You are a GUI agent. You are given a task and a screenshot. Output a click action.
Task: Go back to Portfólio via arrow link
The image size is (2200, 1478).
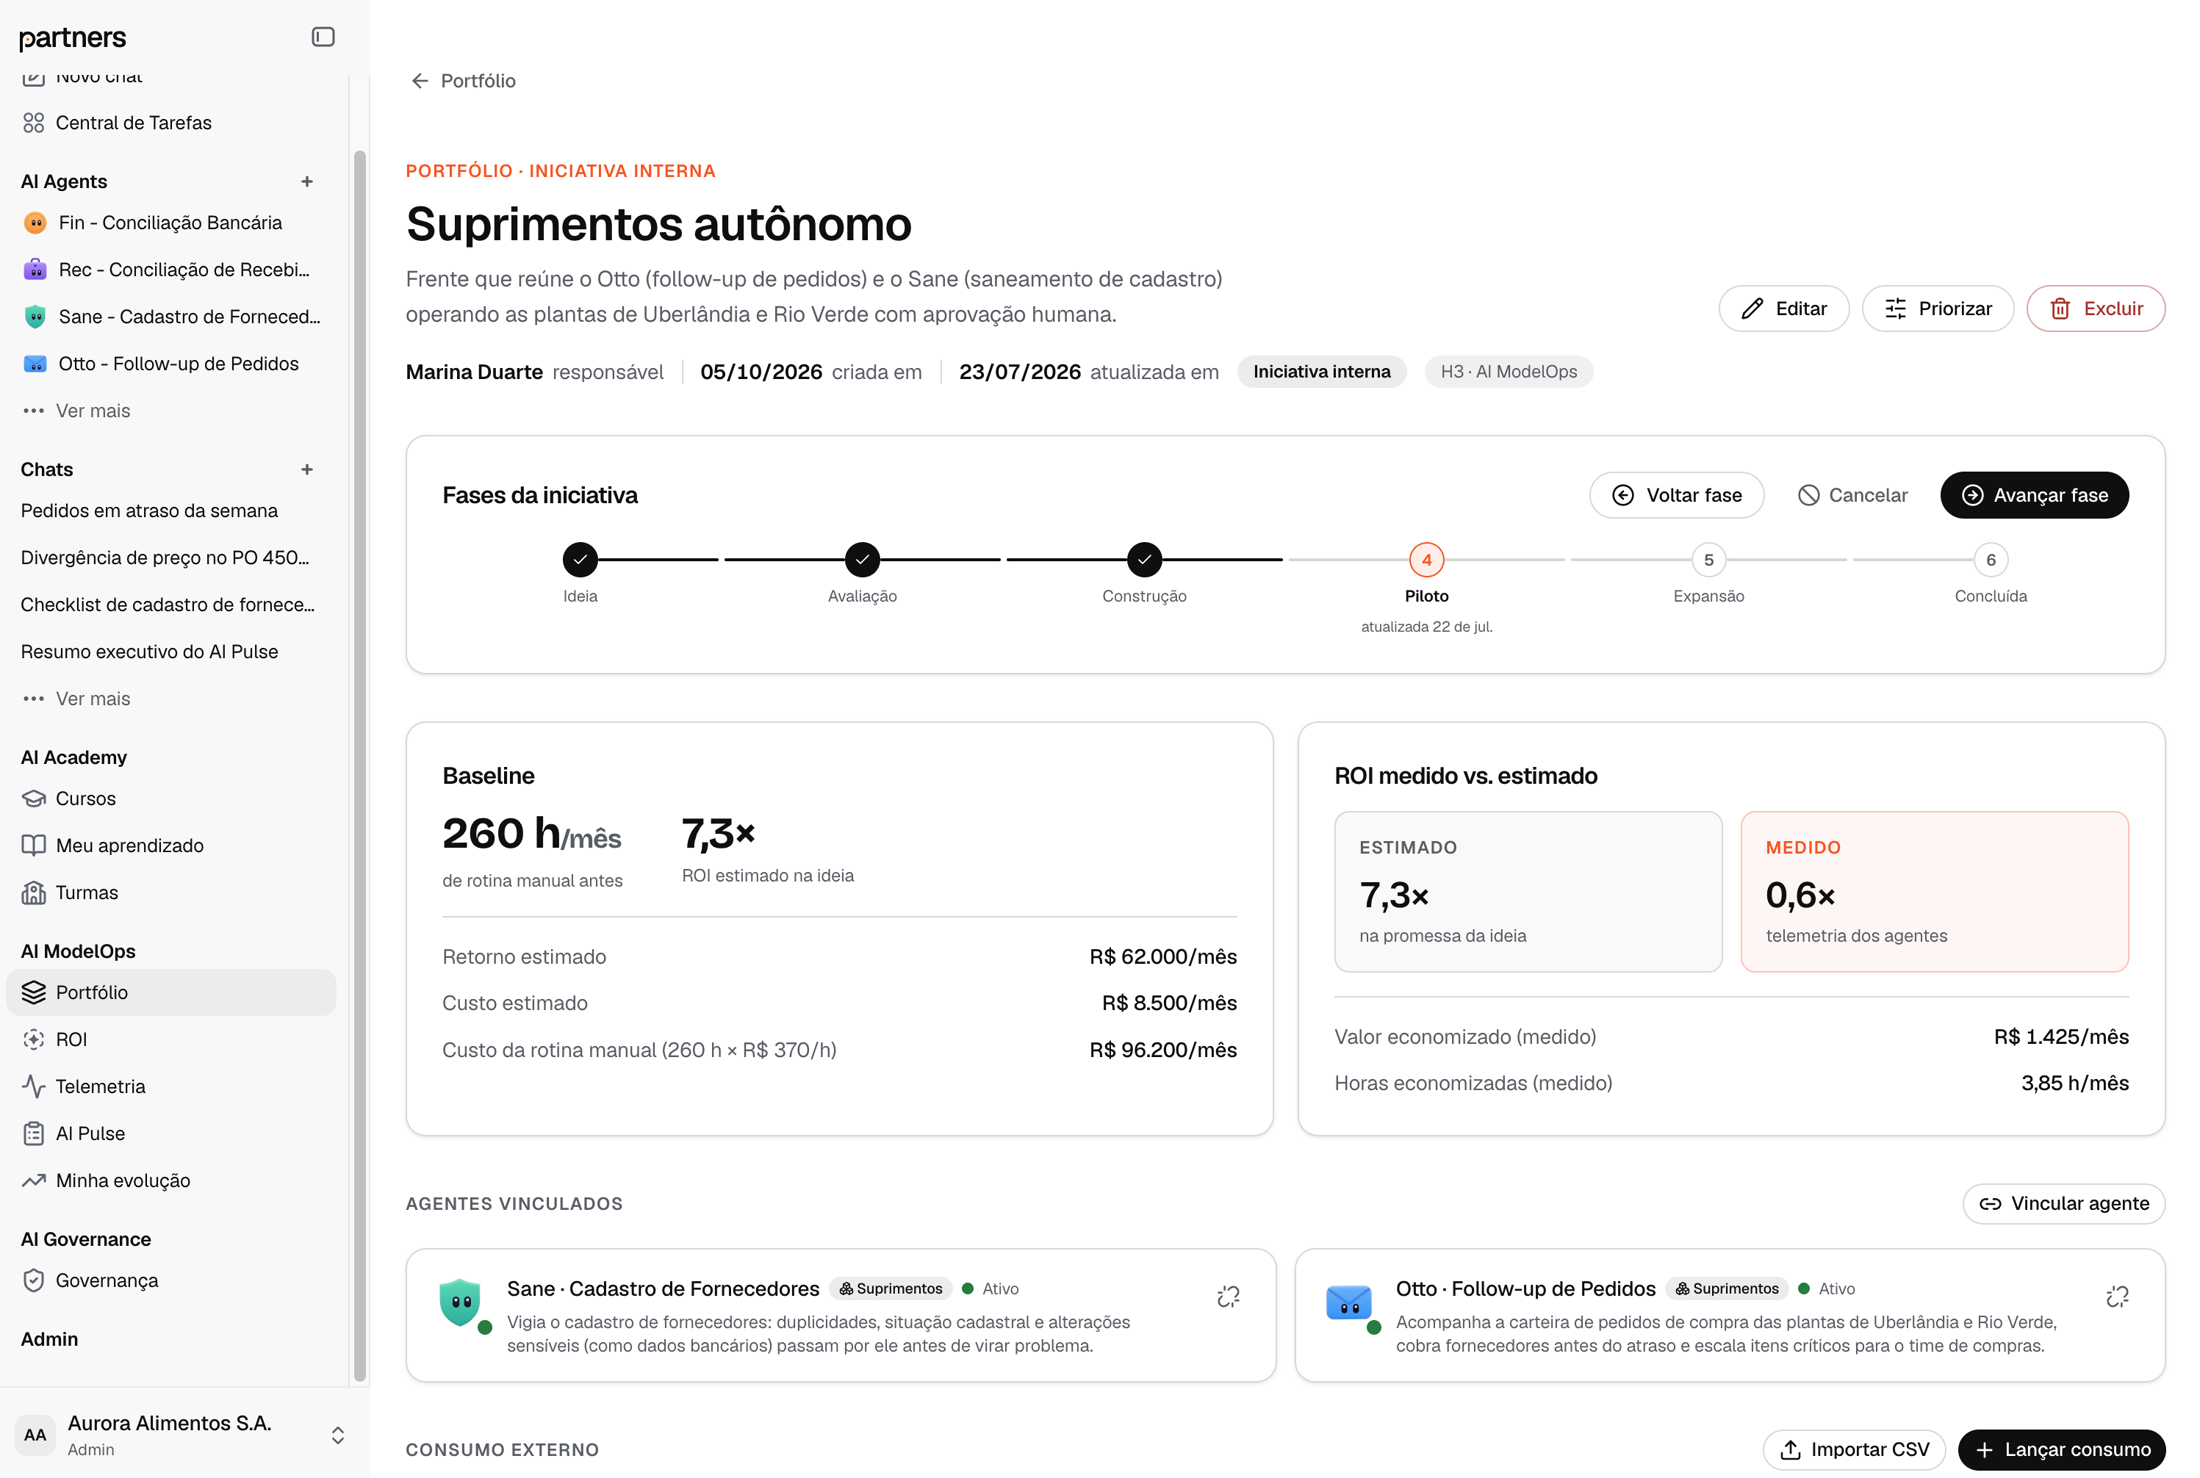pyautogui.click(x=463, y=81)
